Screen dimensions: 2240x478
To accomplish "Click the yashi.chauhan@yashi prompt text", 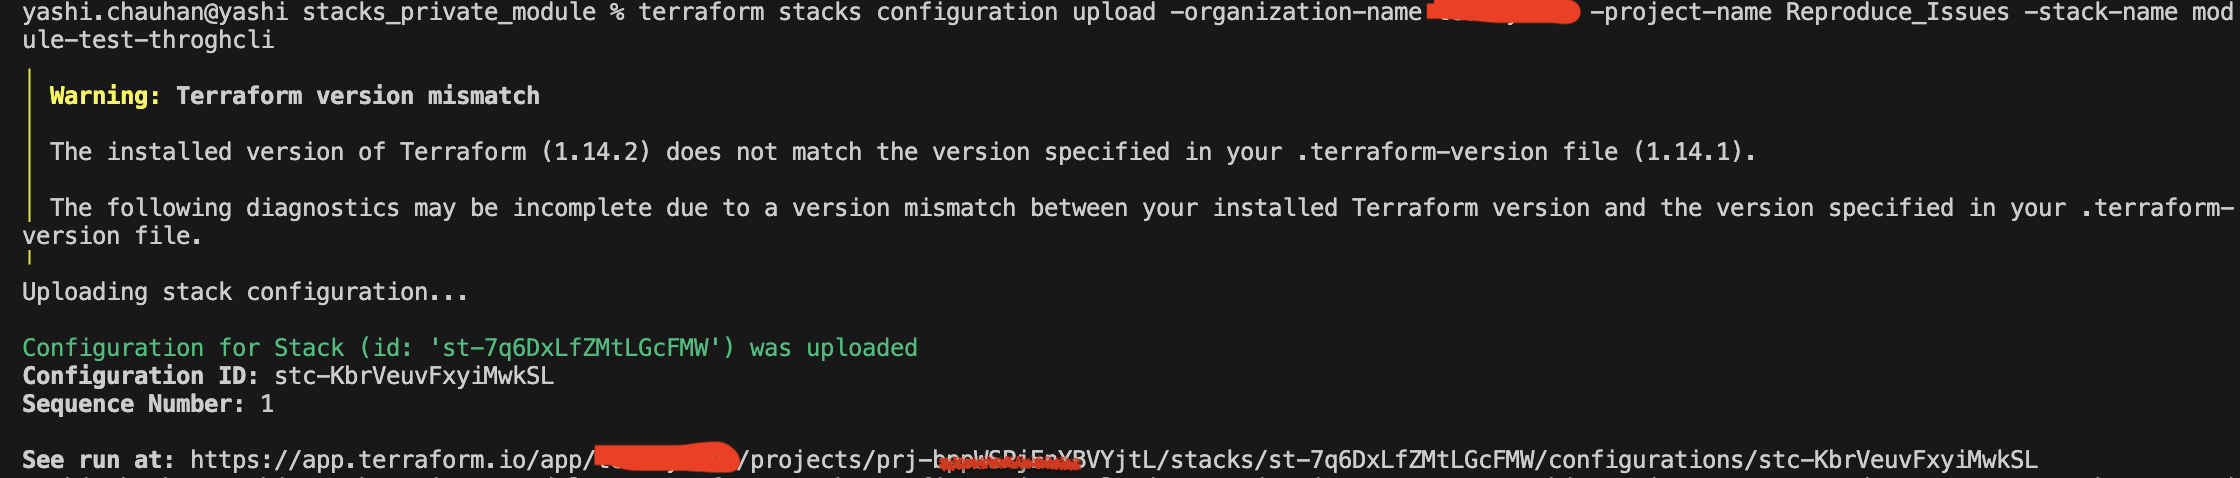I will tap(155, 13).
